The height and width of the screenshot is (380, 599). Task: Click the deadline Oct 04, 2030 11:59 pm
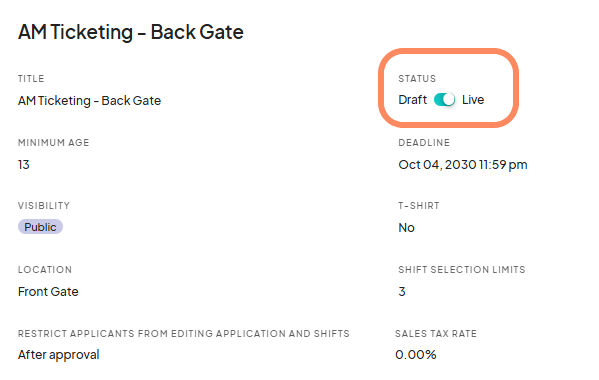463,165
